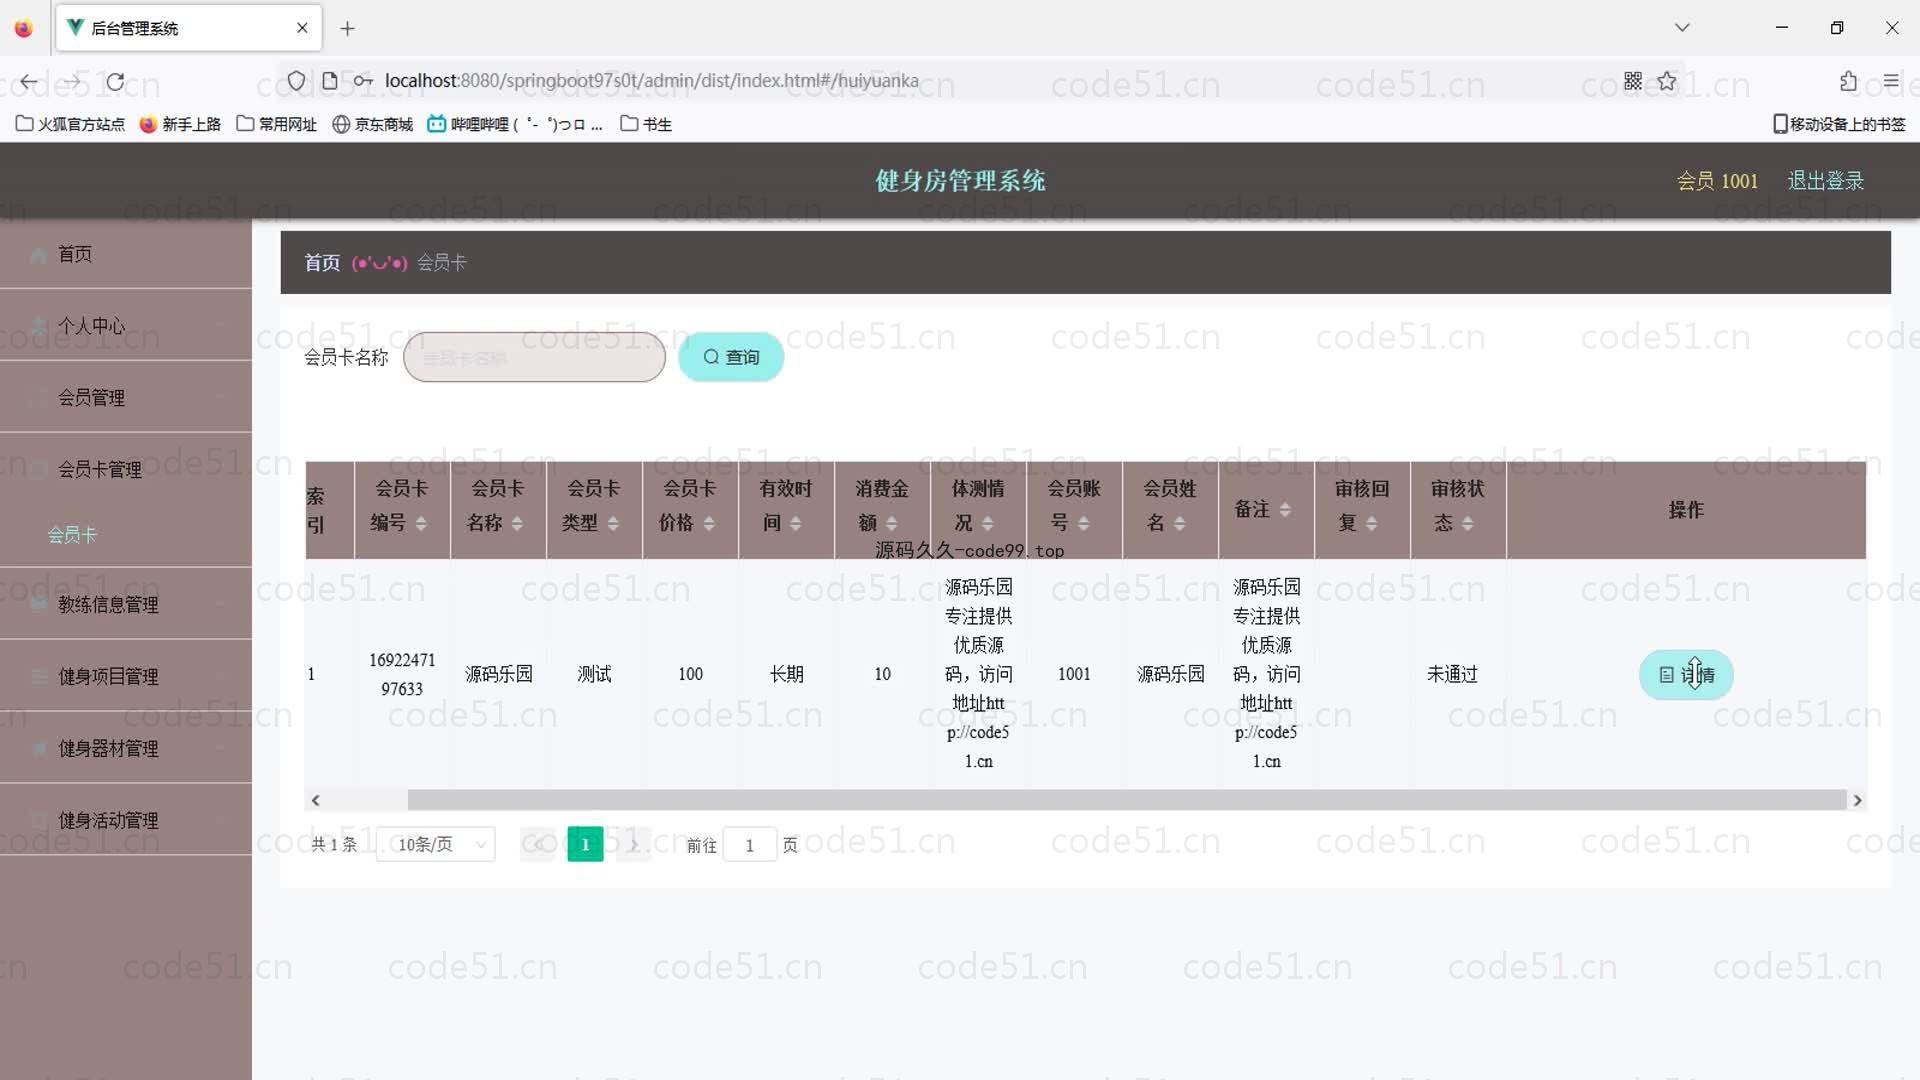Click the horizontal table scrollbar thumb
This screenshot has height=1080, width=1920.
tap(1126, 800)
